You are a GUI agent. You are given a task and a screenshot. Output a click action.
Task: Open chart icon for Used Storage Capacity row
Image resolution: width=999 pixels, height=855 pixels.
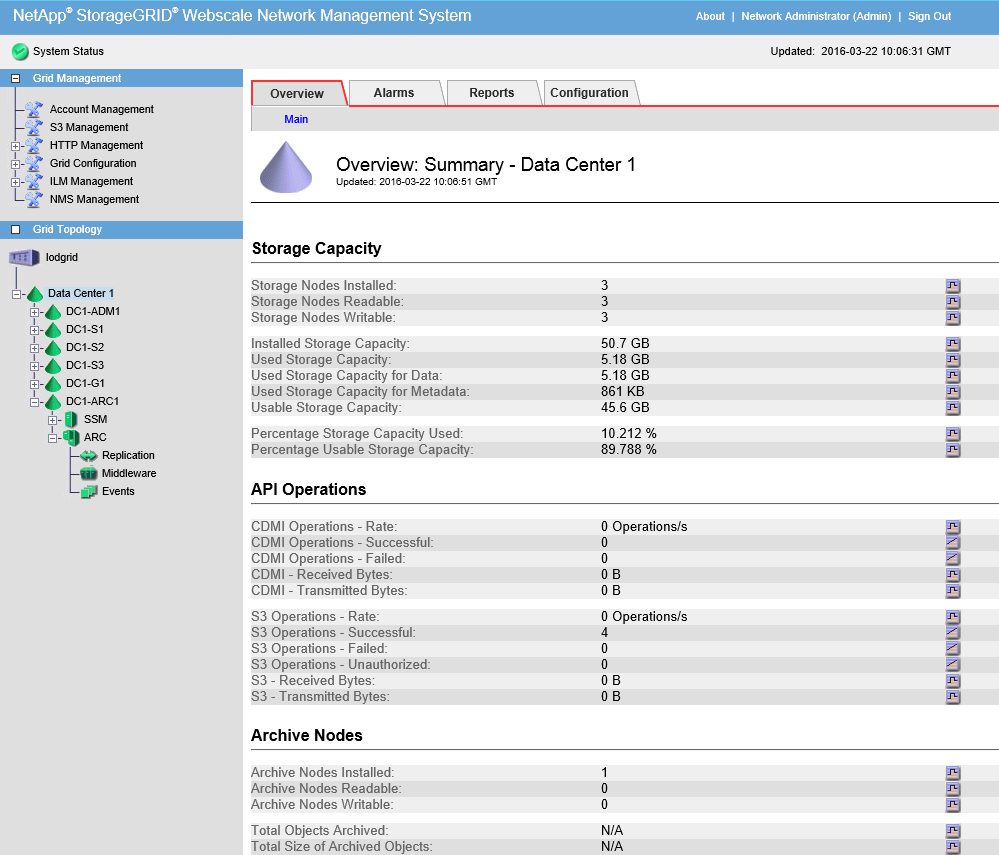point(952,360)
